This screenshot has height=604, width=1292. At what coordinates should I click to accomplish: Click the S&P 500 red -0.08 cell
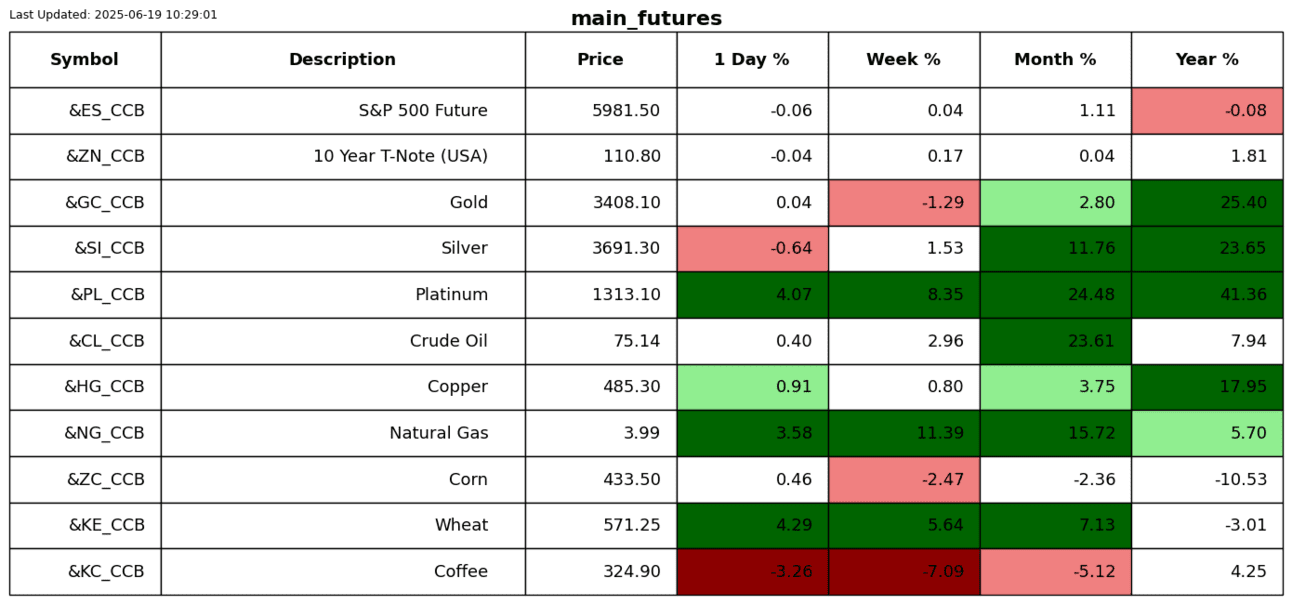click(1207, 111)
